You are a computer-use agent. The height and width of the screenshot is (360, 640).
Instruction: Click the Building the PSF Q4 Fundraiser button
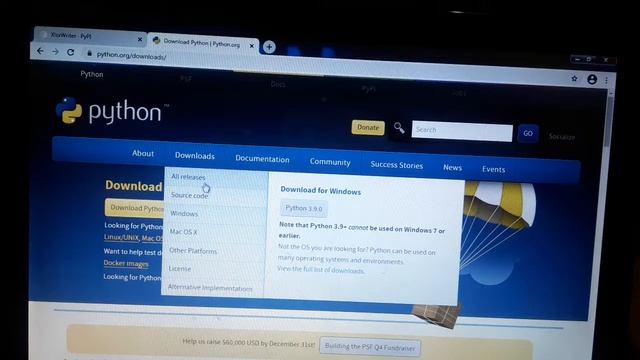(x=370, y=347)
